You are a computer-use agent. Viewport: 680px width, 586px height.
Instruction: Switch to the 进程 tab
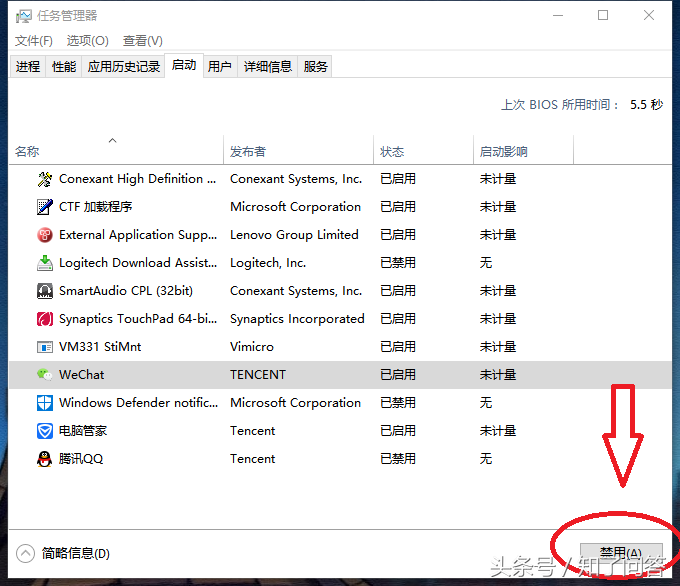coord(28,66)
